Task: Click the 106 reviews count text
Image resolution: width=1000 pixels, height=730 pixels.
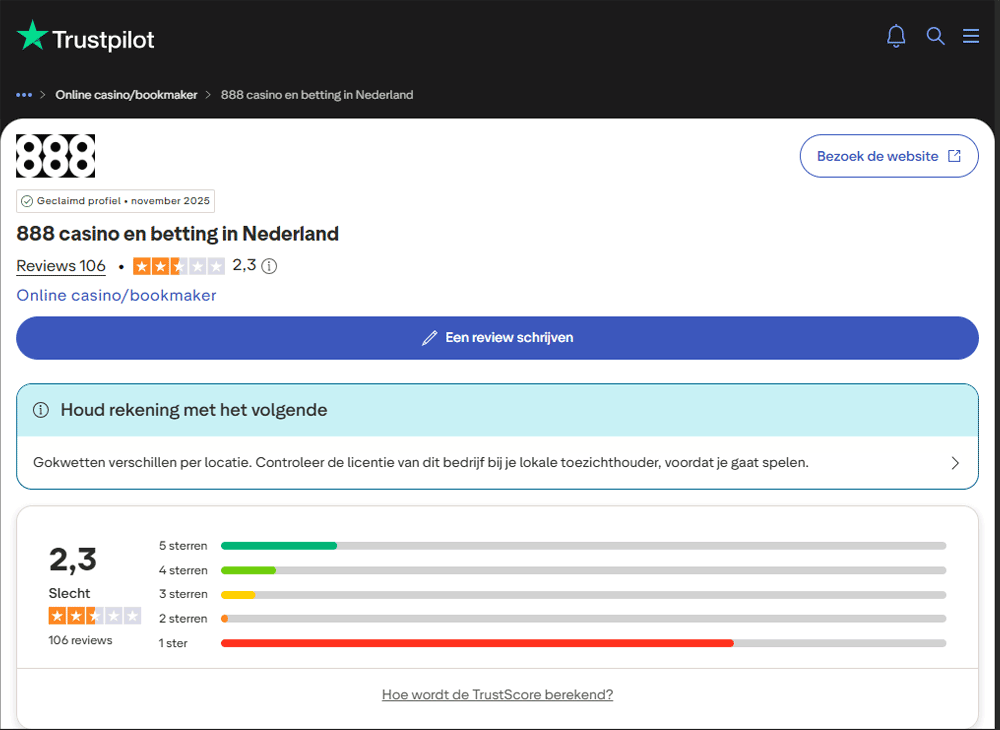Action: coord(80,640)
